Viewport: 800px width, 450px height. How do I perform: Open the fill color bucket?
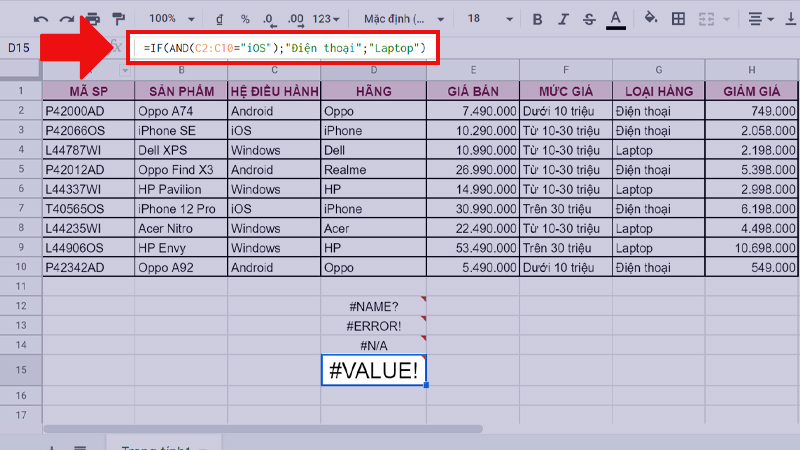click(x=651, y=19)
